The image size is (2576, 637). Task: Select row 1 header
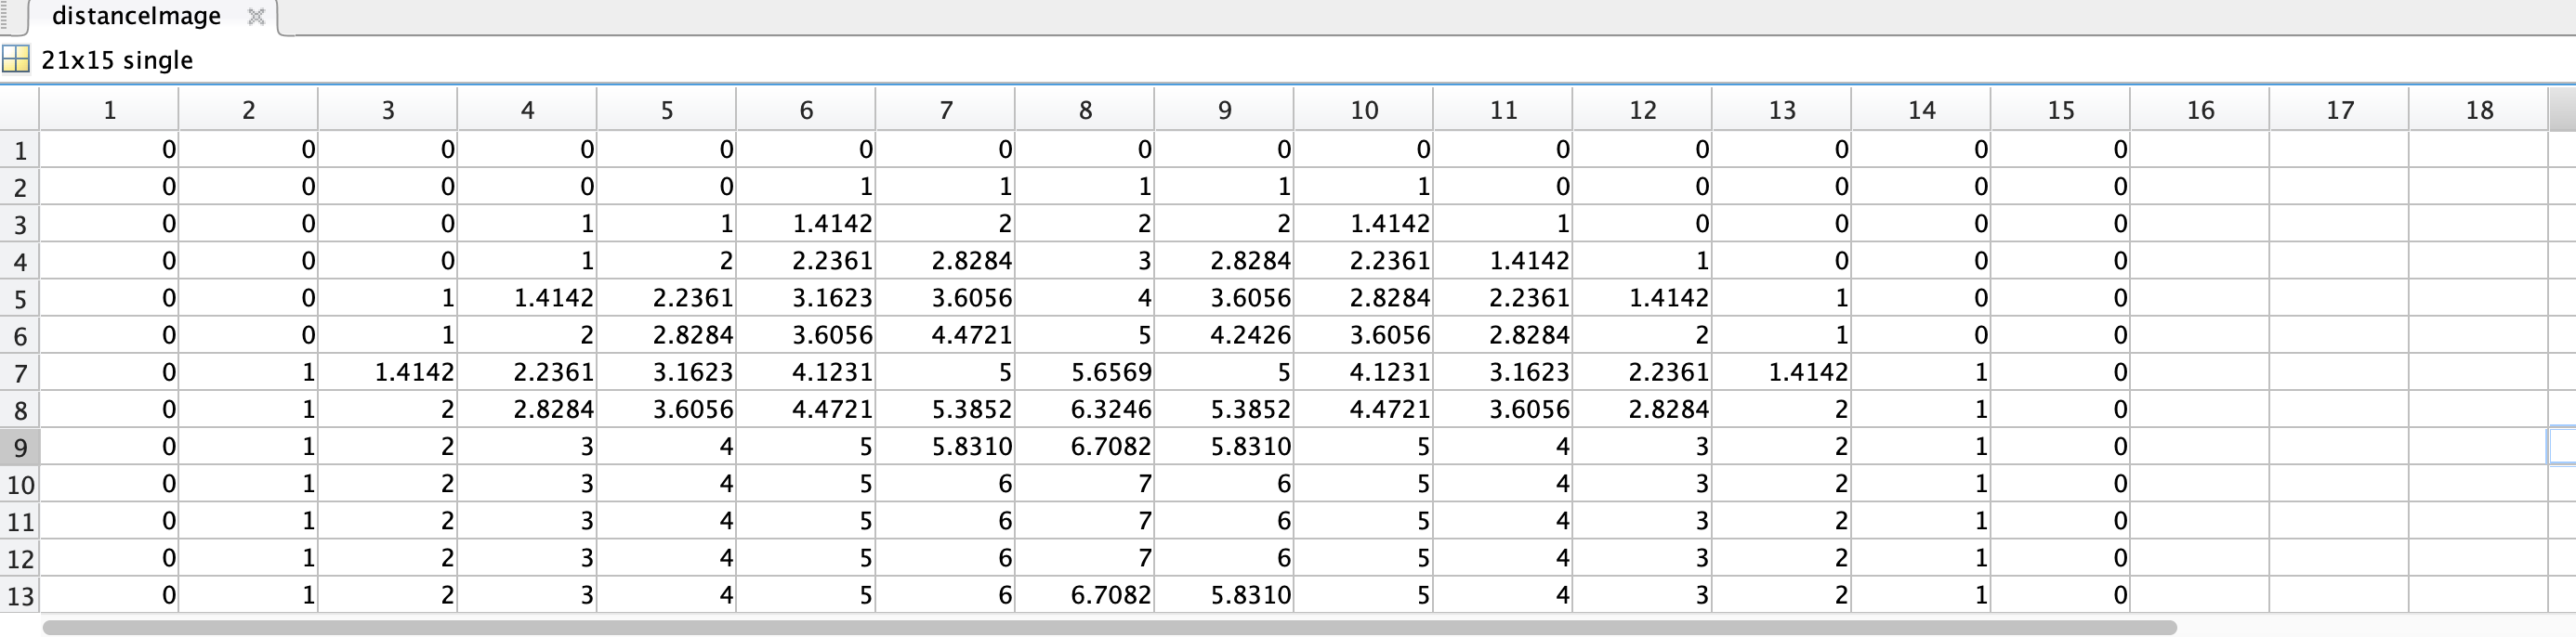(x=20, y=150)
